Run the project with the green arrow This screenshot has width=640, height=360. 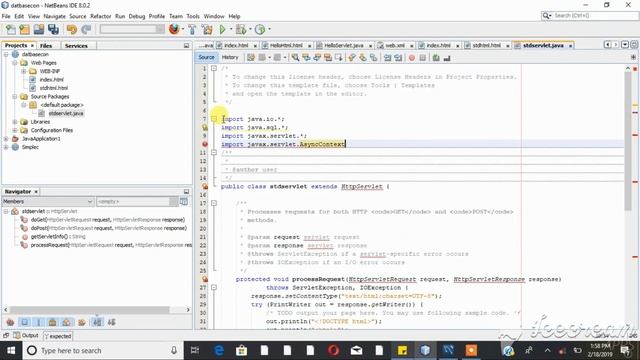[222, 29]
